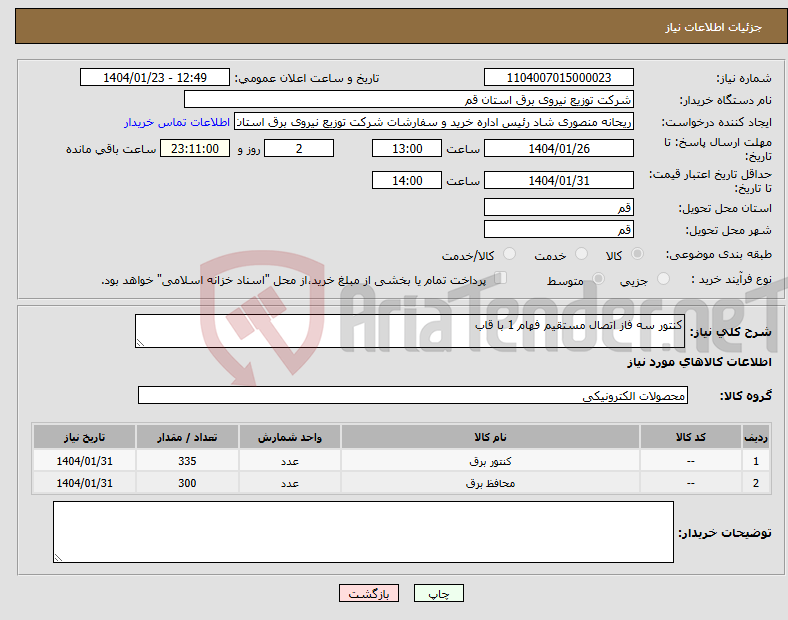Click the نام کالا column header
The width and height of the screenshot is (788, 620).
(x=490, y=437)
